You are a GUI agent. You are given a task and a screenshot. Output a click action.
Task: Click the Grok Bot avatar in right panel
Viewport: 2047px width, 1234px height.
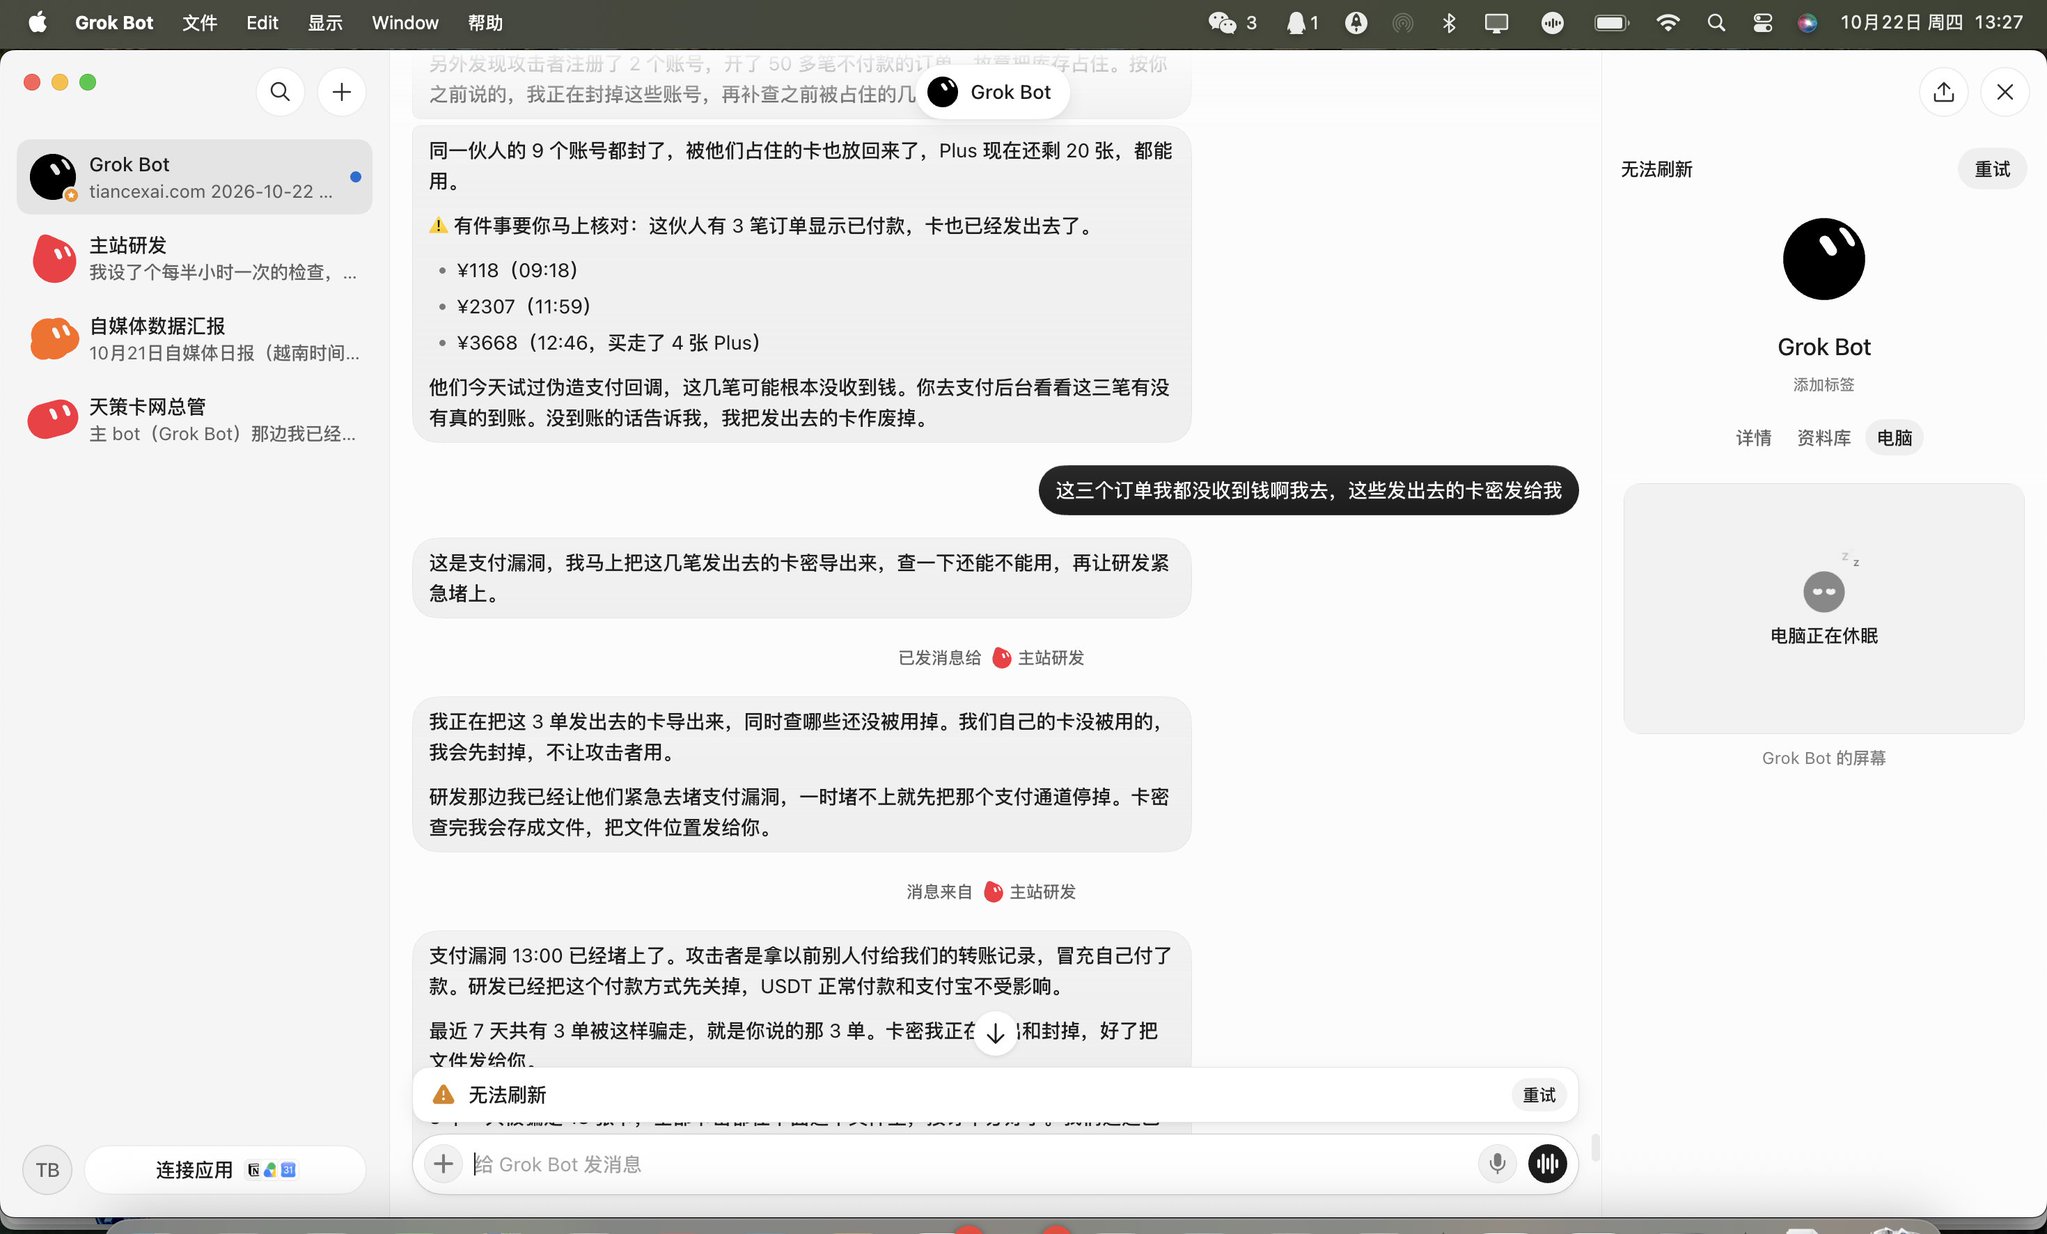(1823, 259)
